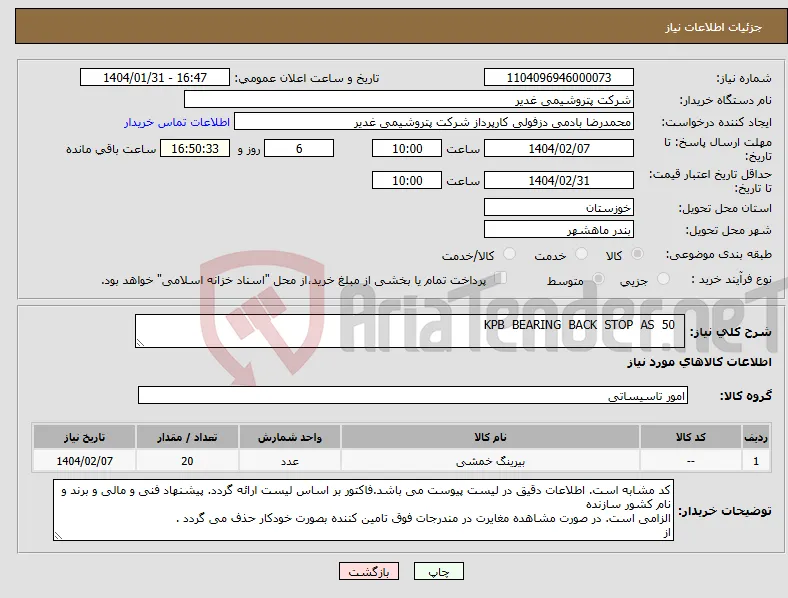
Task: Grab the resize handle of the description box
Action: pos(140,343)
